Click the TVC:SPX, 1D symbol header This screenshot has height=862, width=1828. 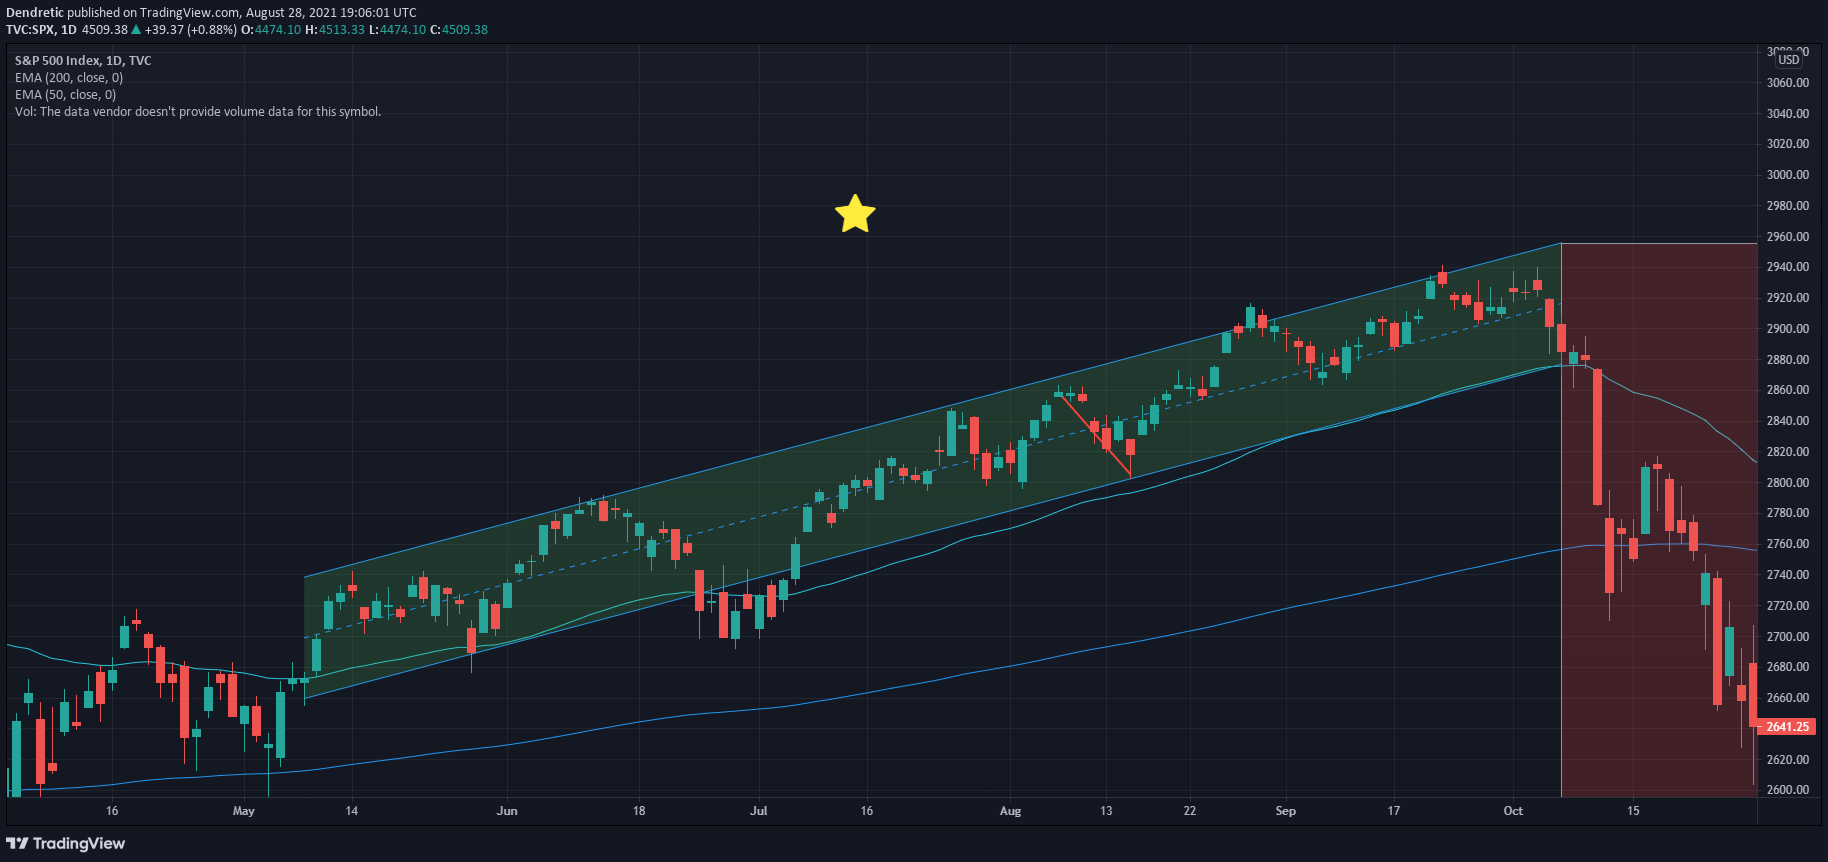click(41, 30)
